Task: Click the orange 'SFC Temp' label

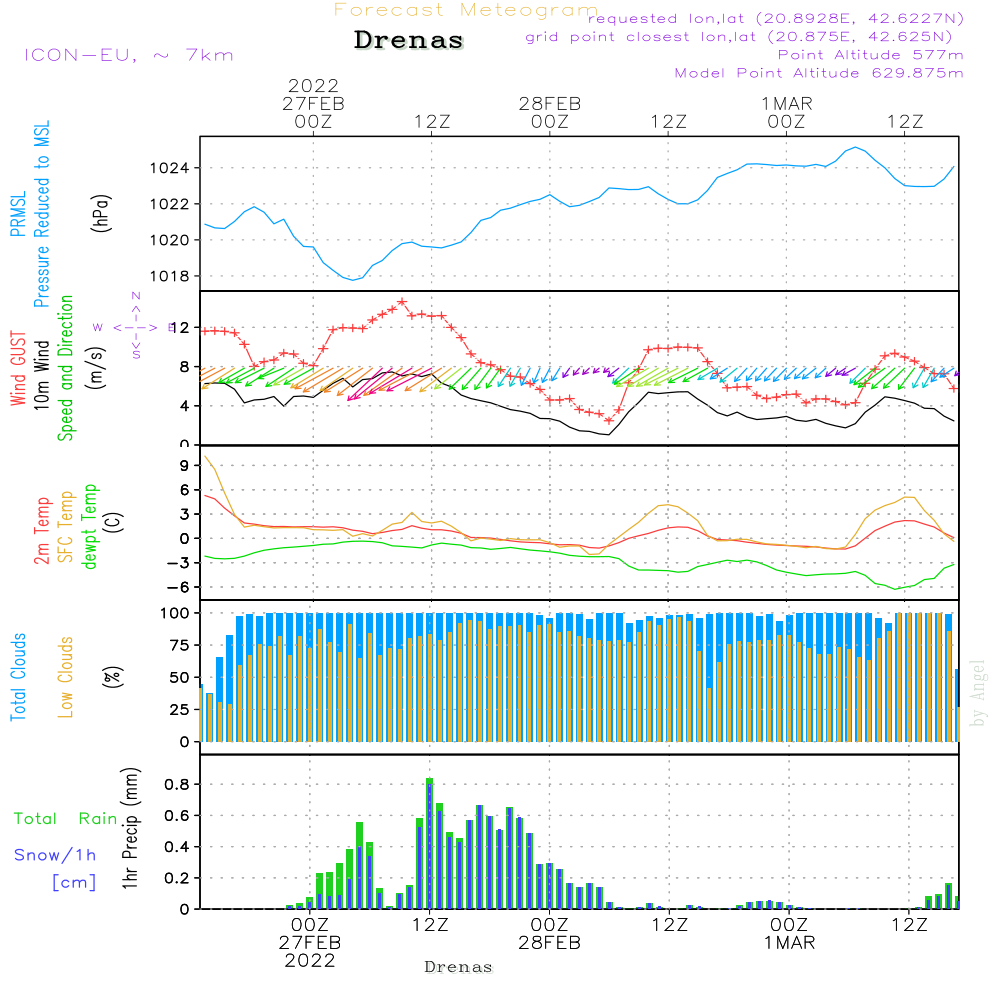Action: (65, 527)
